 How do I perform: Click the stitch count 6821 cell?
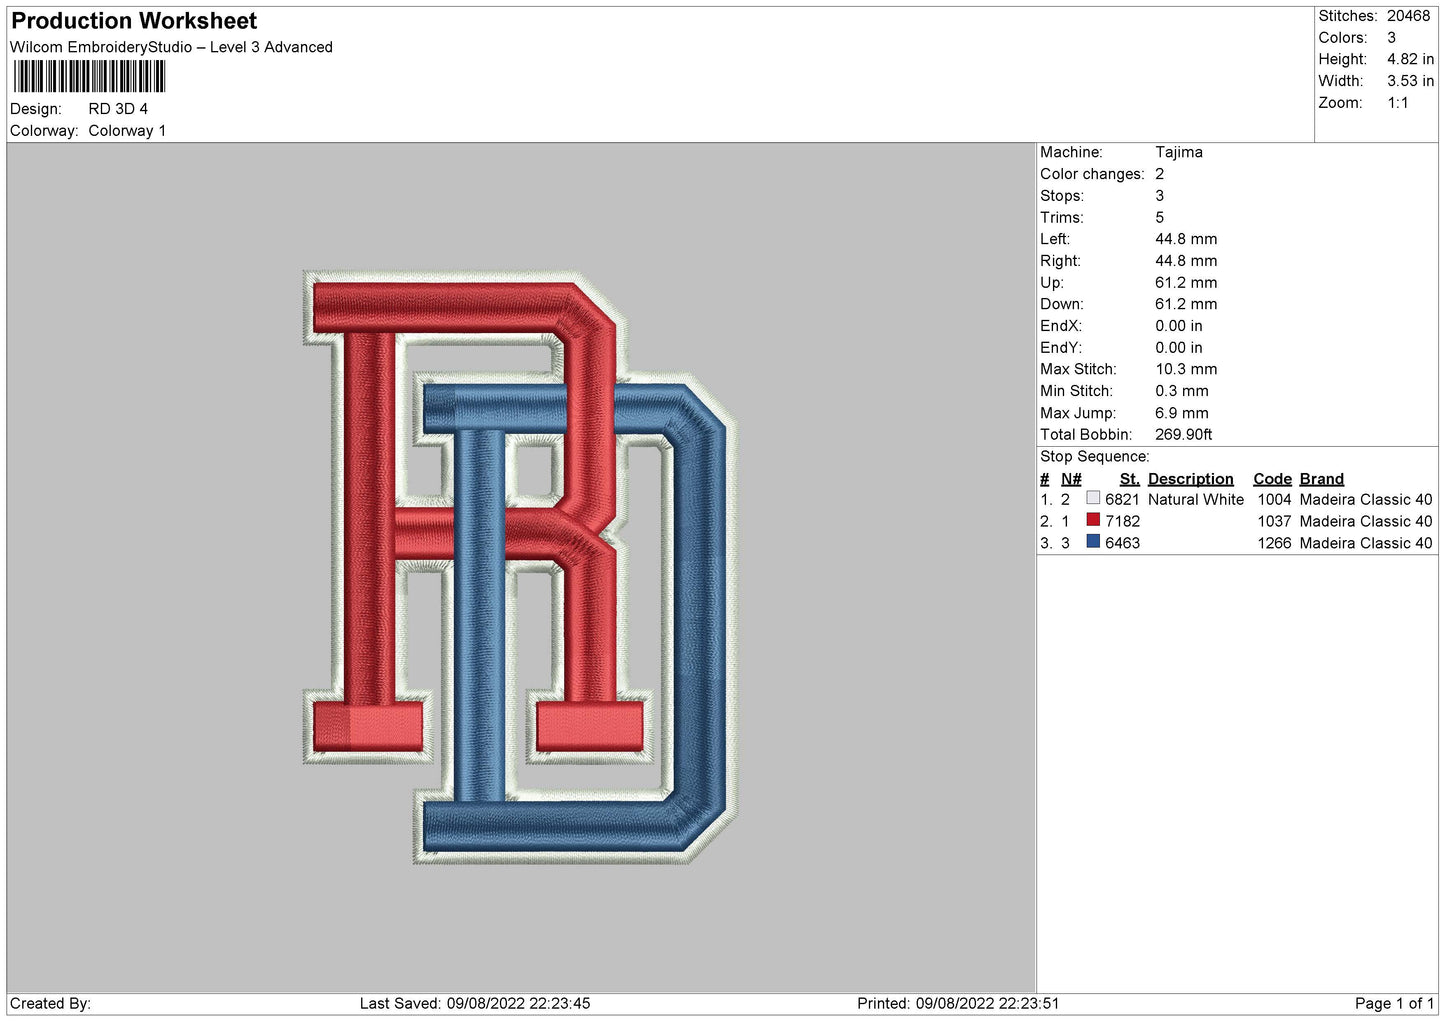click(1122, 499)
